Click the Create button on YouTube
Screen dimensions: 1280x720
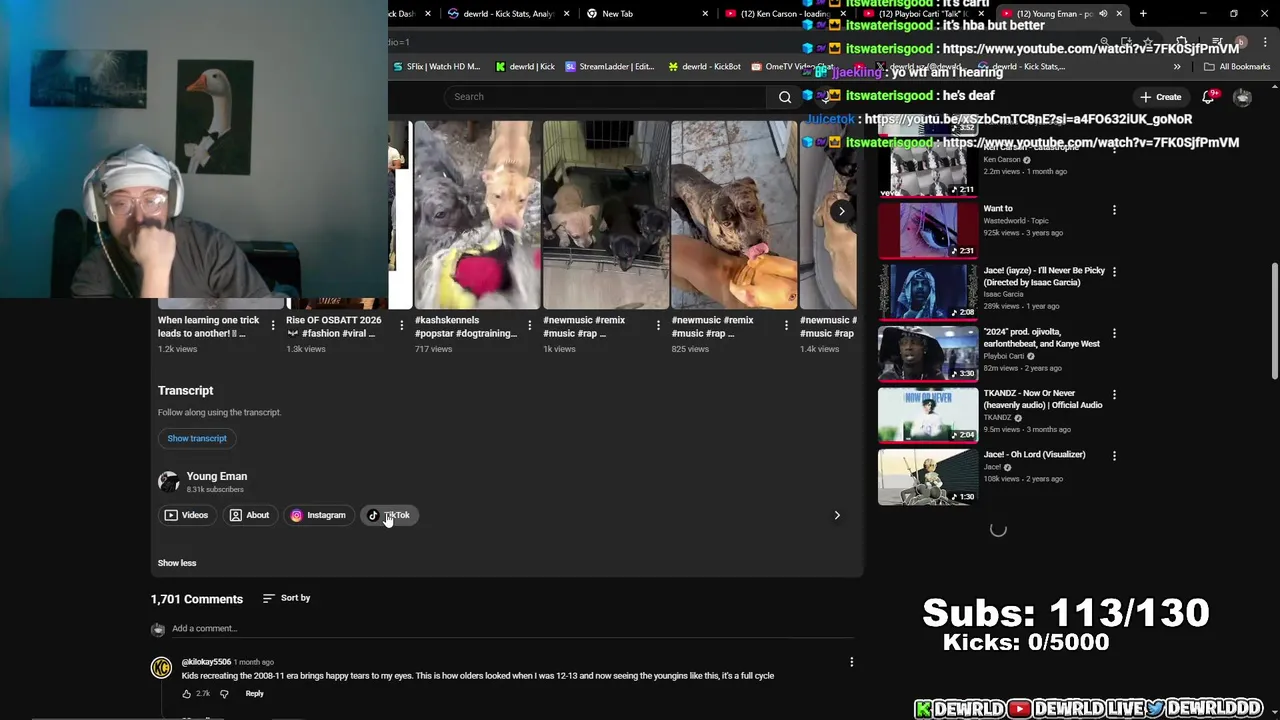point(1160,97)
